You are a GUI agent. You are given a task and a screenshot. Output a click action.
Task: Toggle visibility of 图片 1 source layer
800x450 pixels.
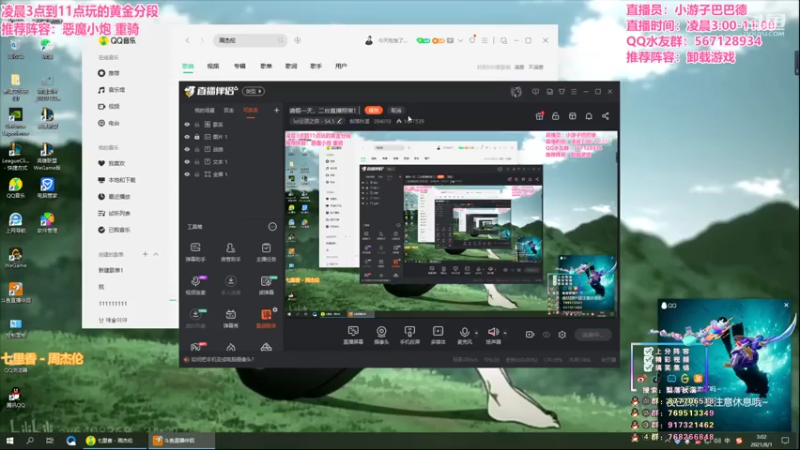(187, 137)
